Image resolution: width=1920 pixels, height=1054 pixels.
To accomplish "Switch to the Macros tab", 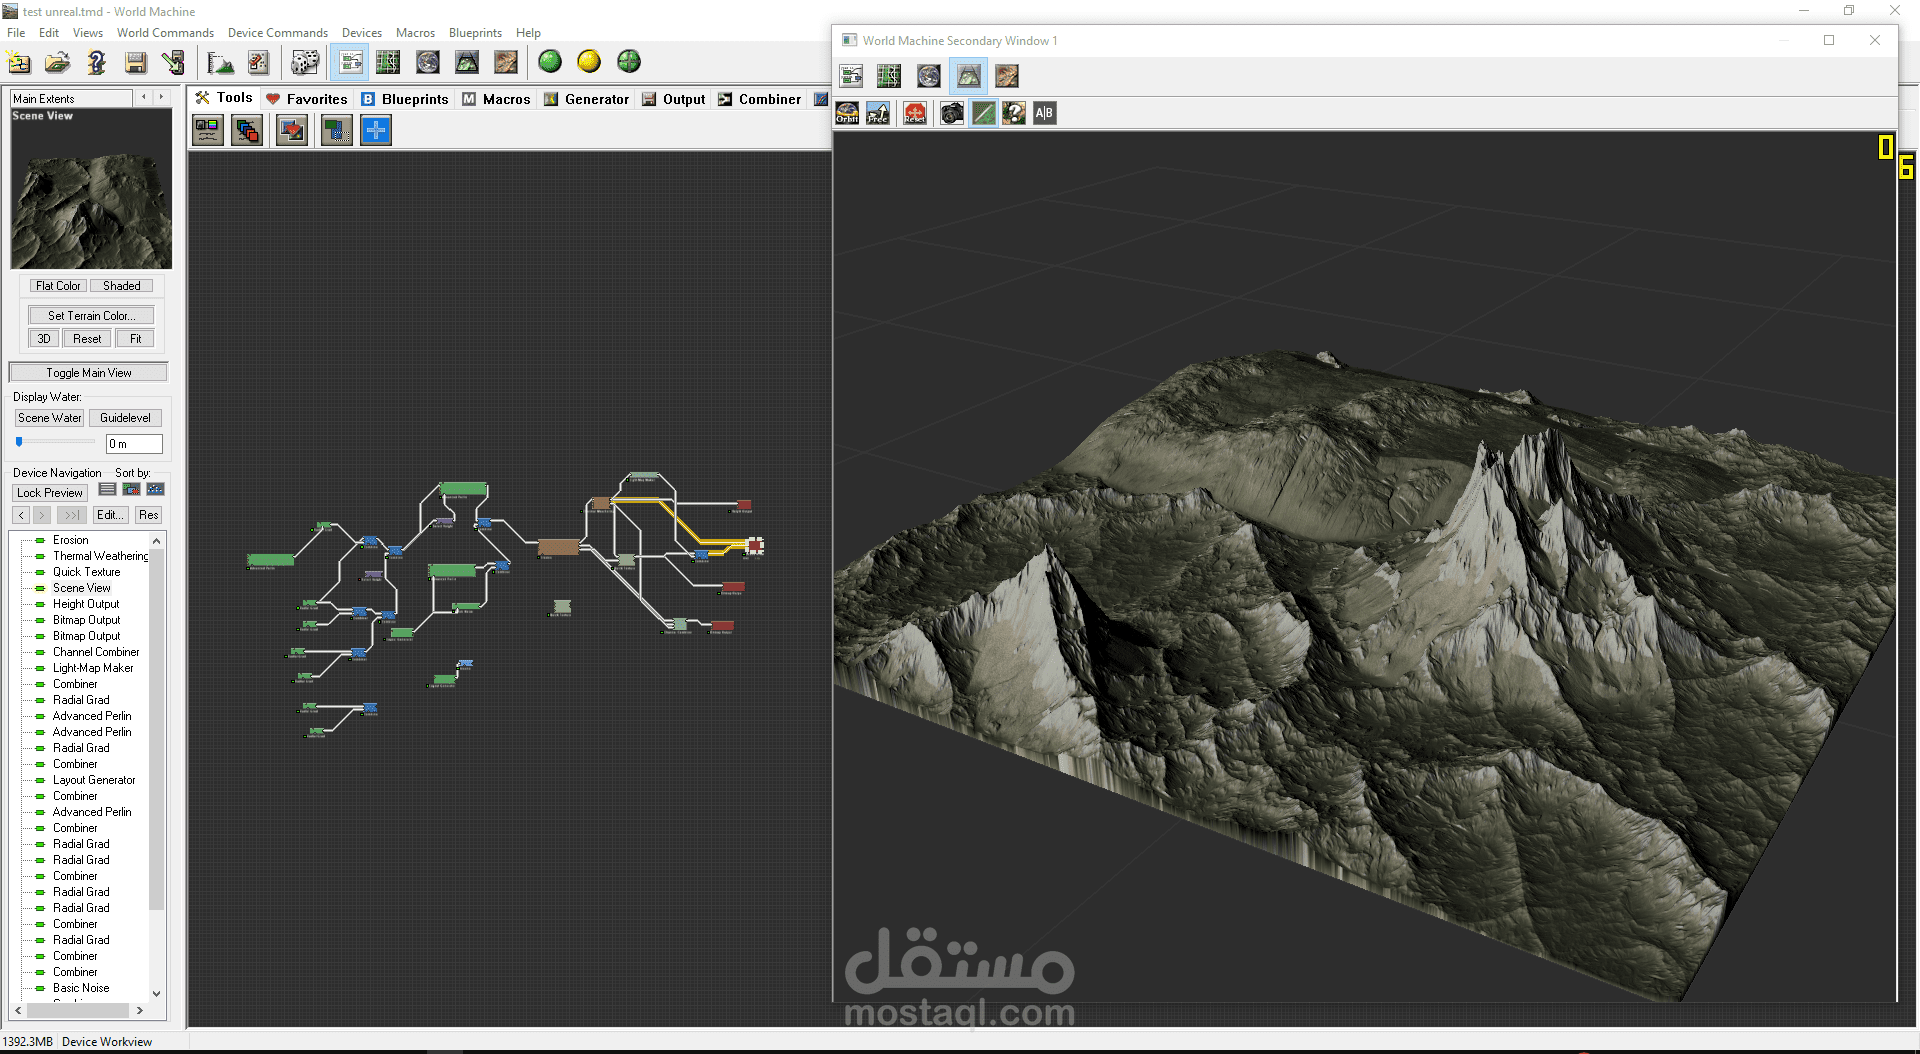I will (x=496, y=99).
